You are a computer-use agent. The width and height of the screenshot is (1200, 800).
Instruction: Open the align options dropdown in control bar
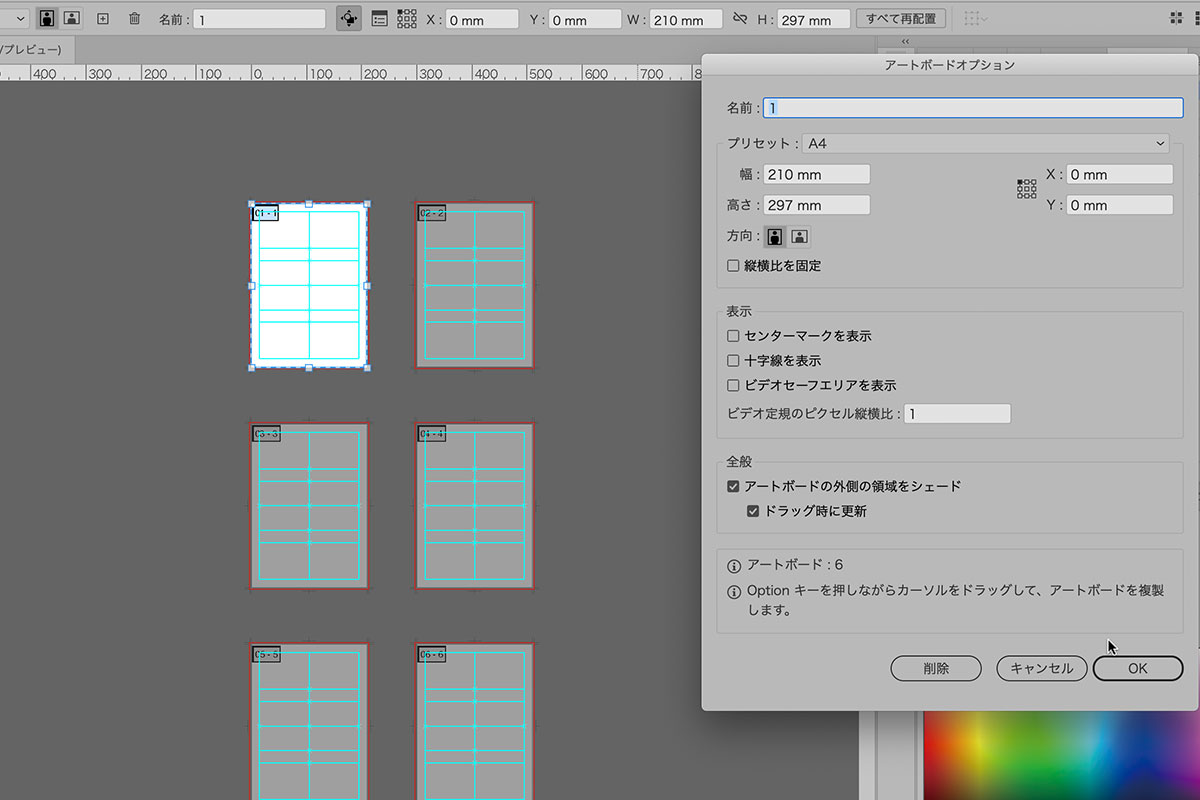point(975,19)
